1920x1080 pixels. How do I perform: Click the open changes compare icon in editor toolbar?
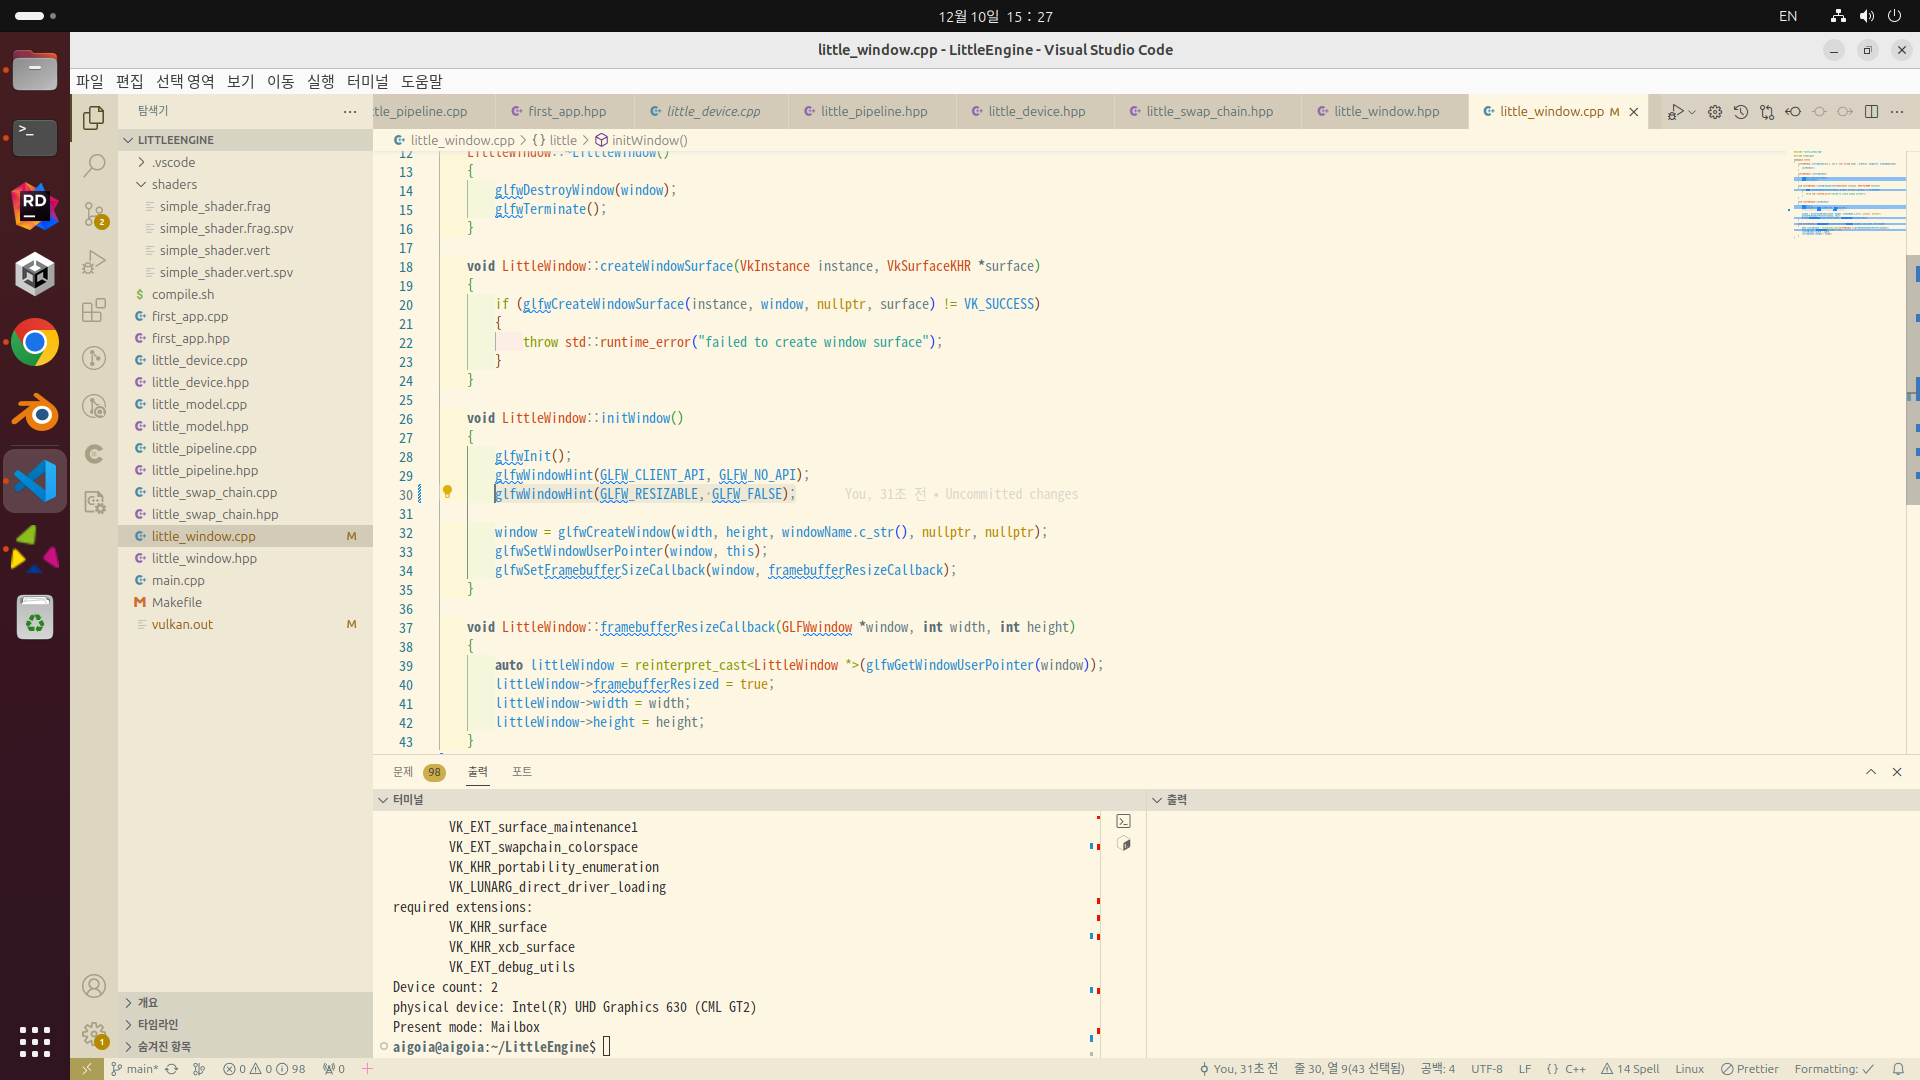click(1767, 112)
